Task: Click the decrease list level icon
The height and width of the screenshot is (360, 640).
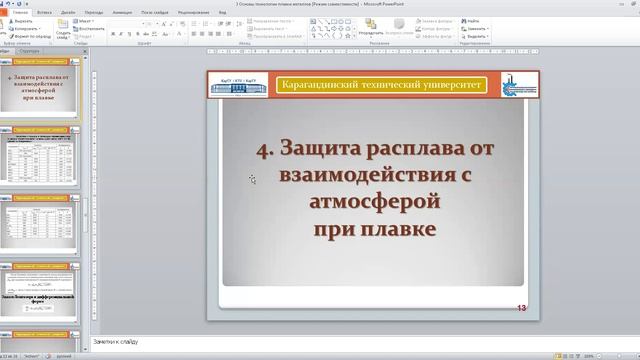Action: click(220, 24)
